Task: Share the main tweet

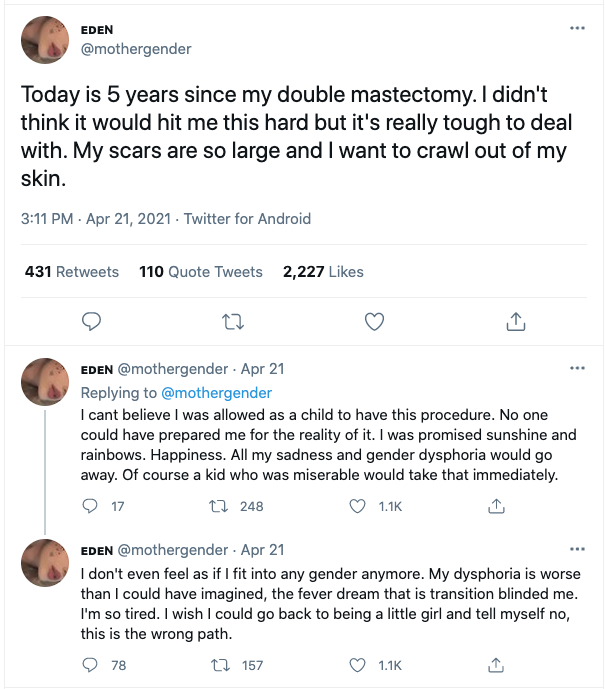Action: (x=515, y=321)
